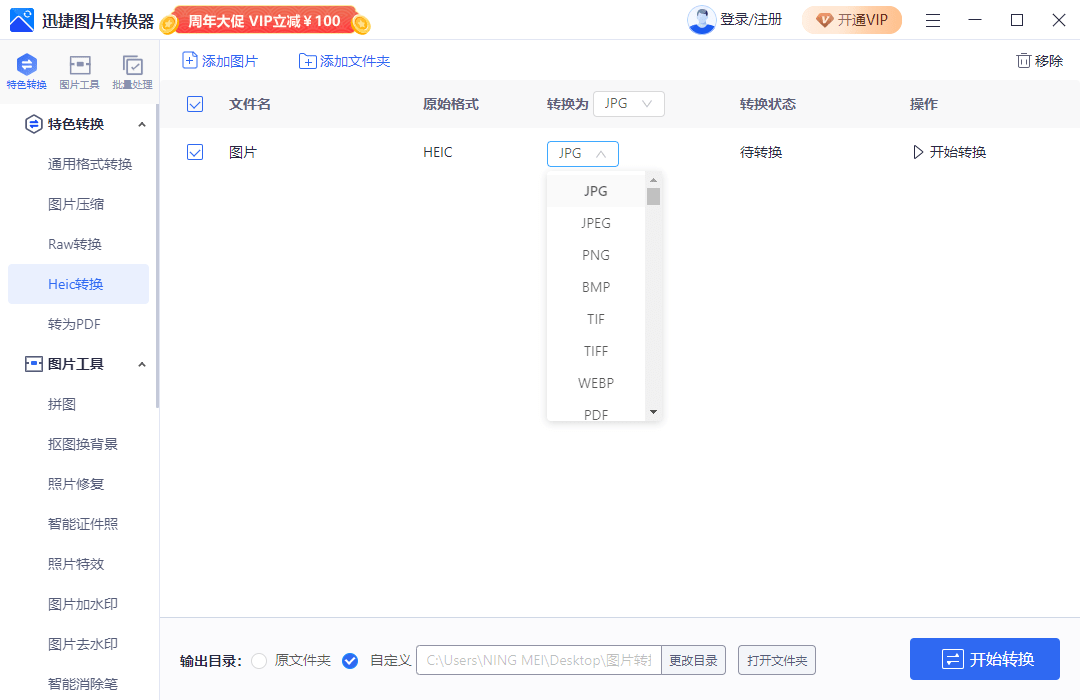Open Raw转换 in sidebar

(x=74, y=244)
